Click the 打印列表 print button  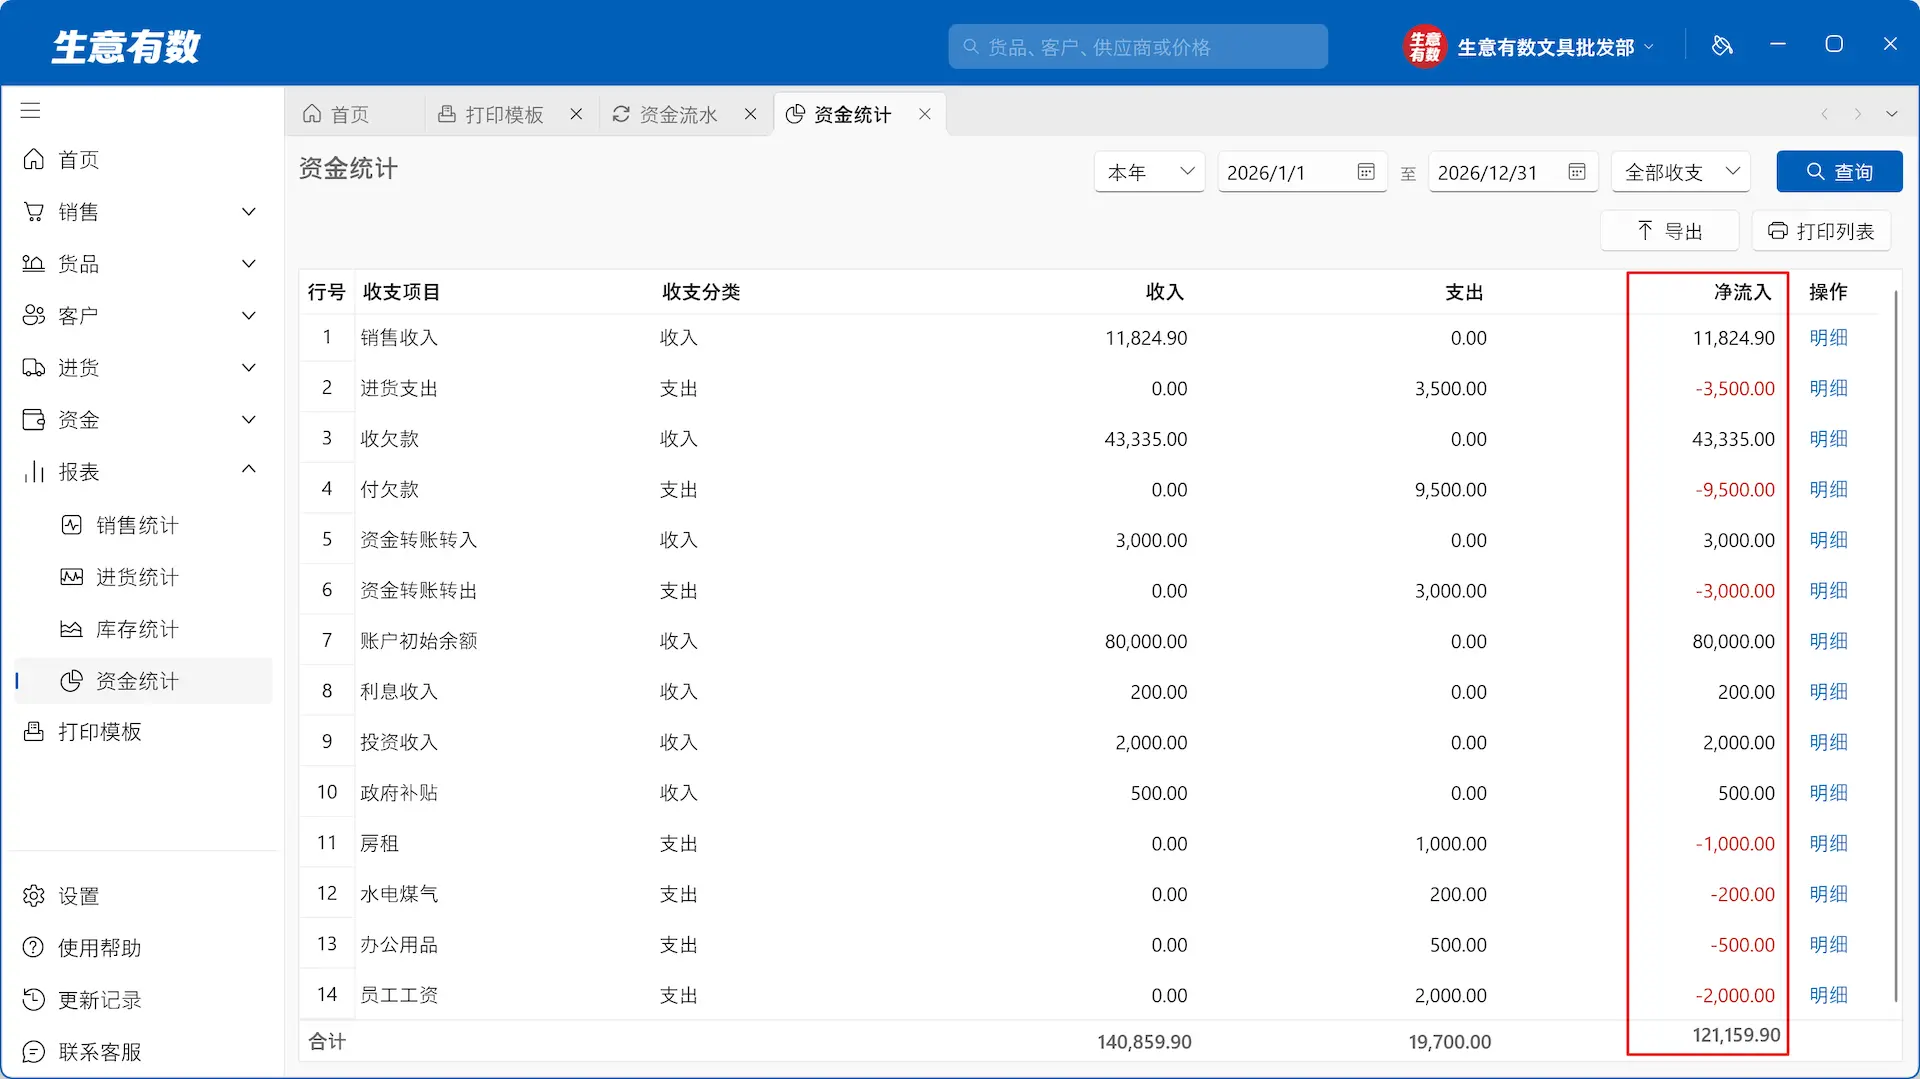(1821, 231)
